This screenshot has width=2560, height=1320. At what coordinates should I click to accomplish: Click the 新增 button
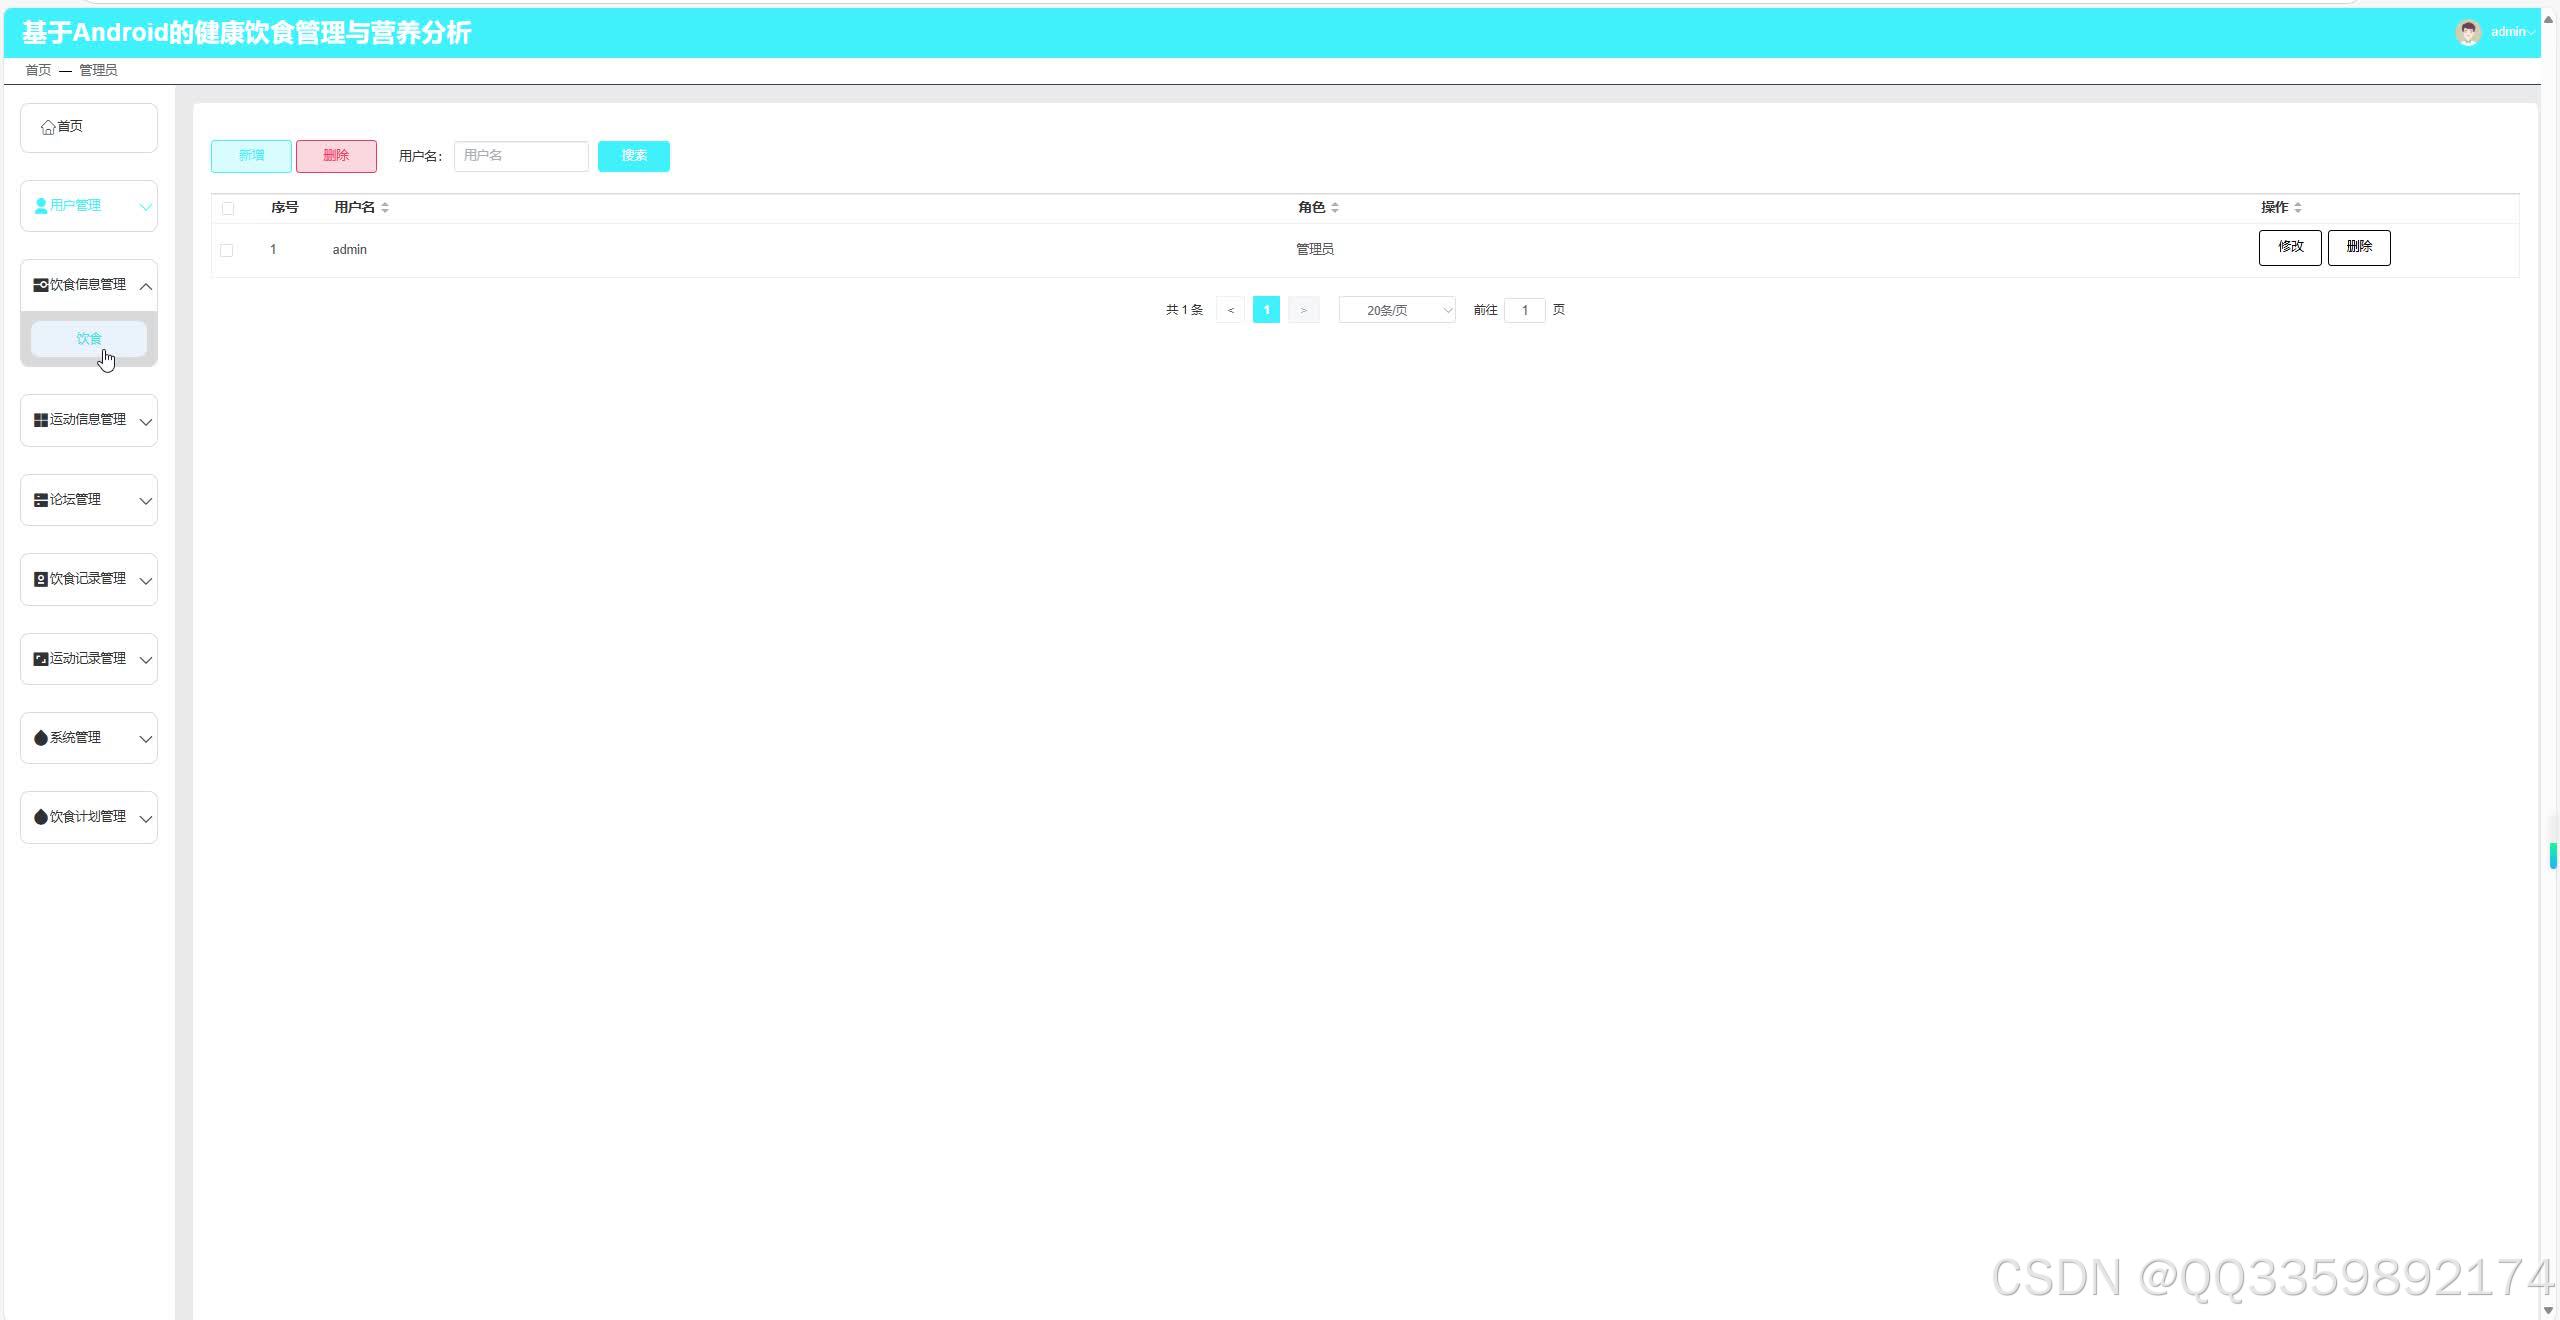[251, 156]
